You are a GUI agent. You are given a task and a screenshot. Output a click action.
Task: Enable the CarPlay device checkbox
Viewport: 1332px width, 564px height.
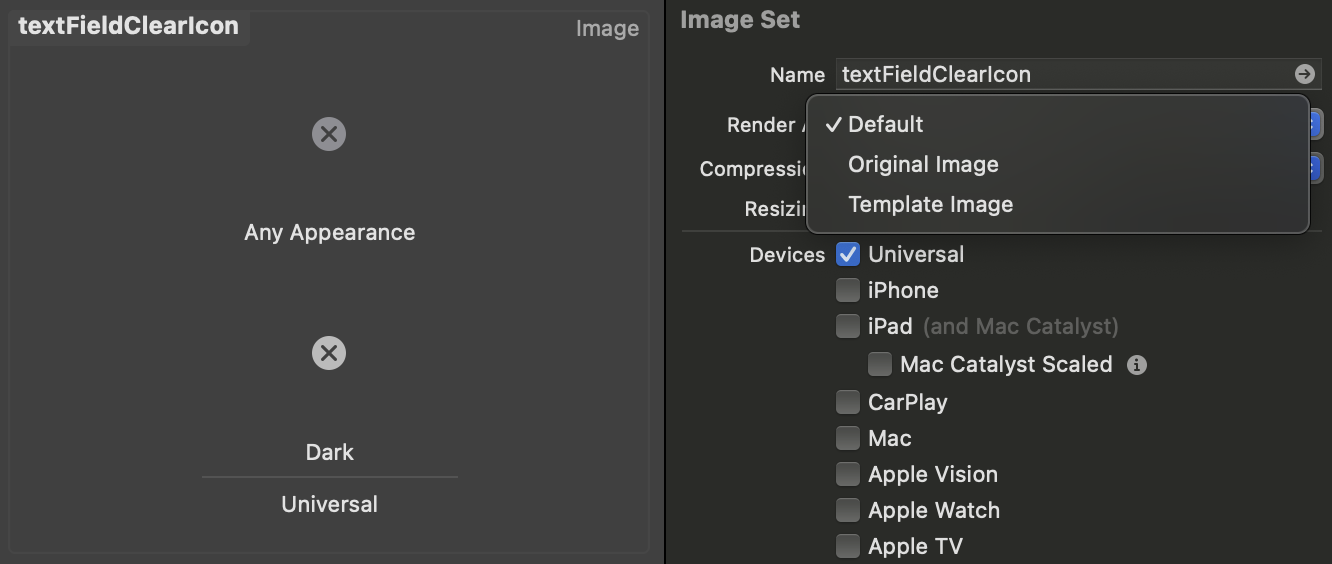click(848, 402)
